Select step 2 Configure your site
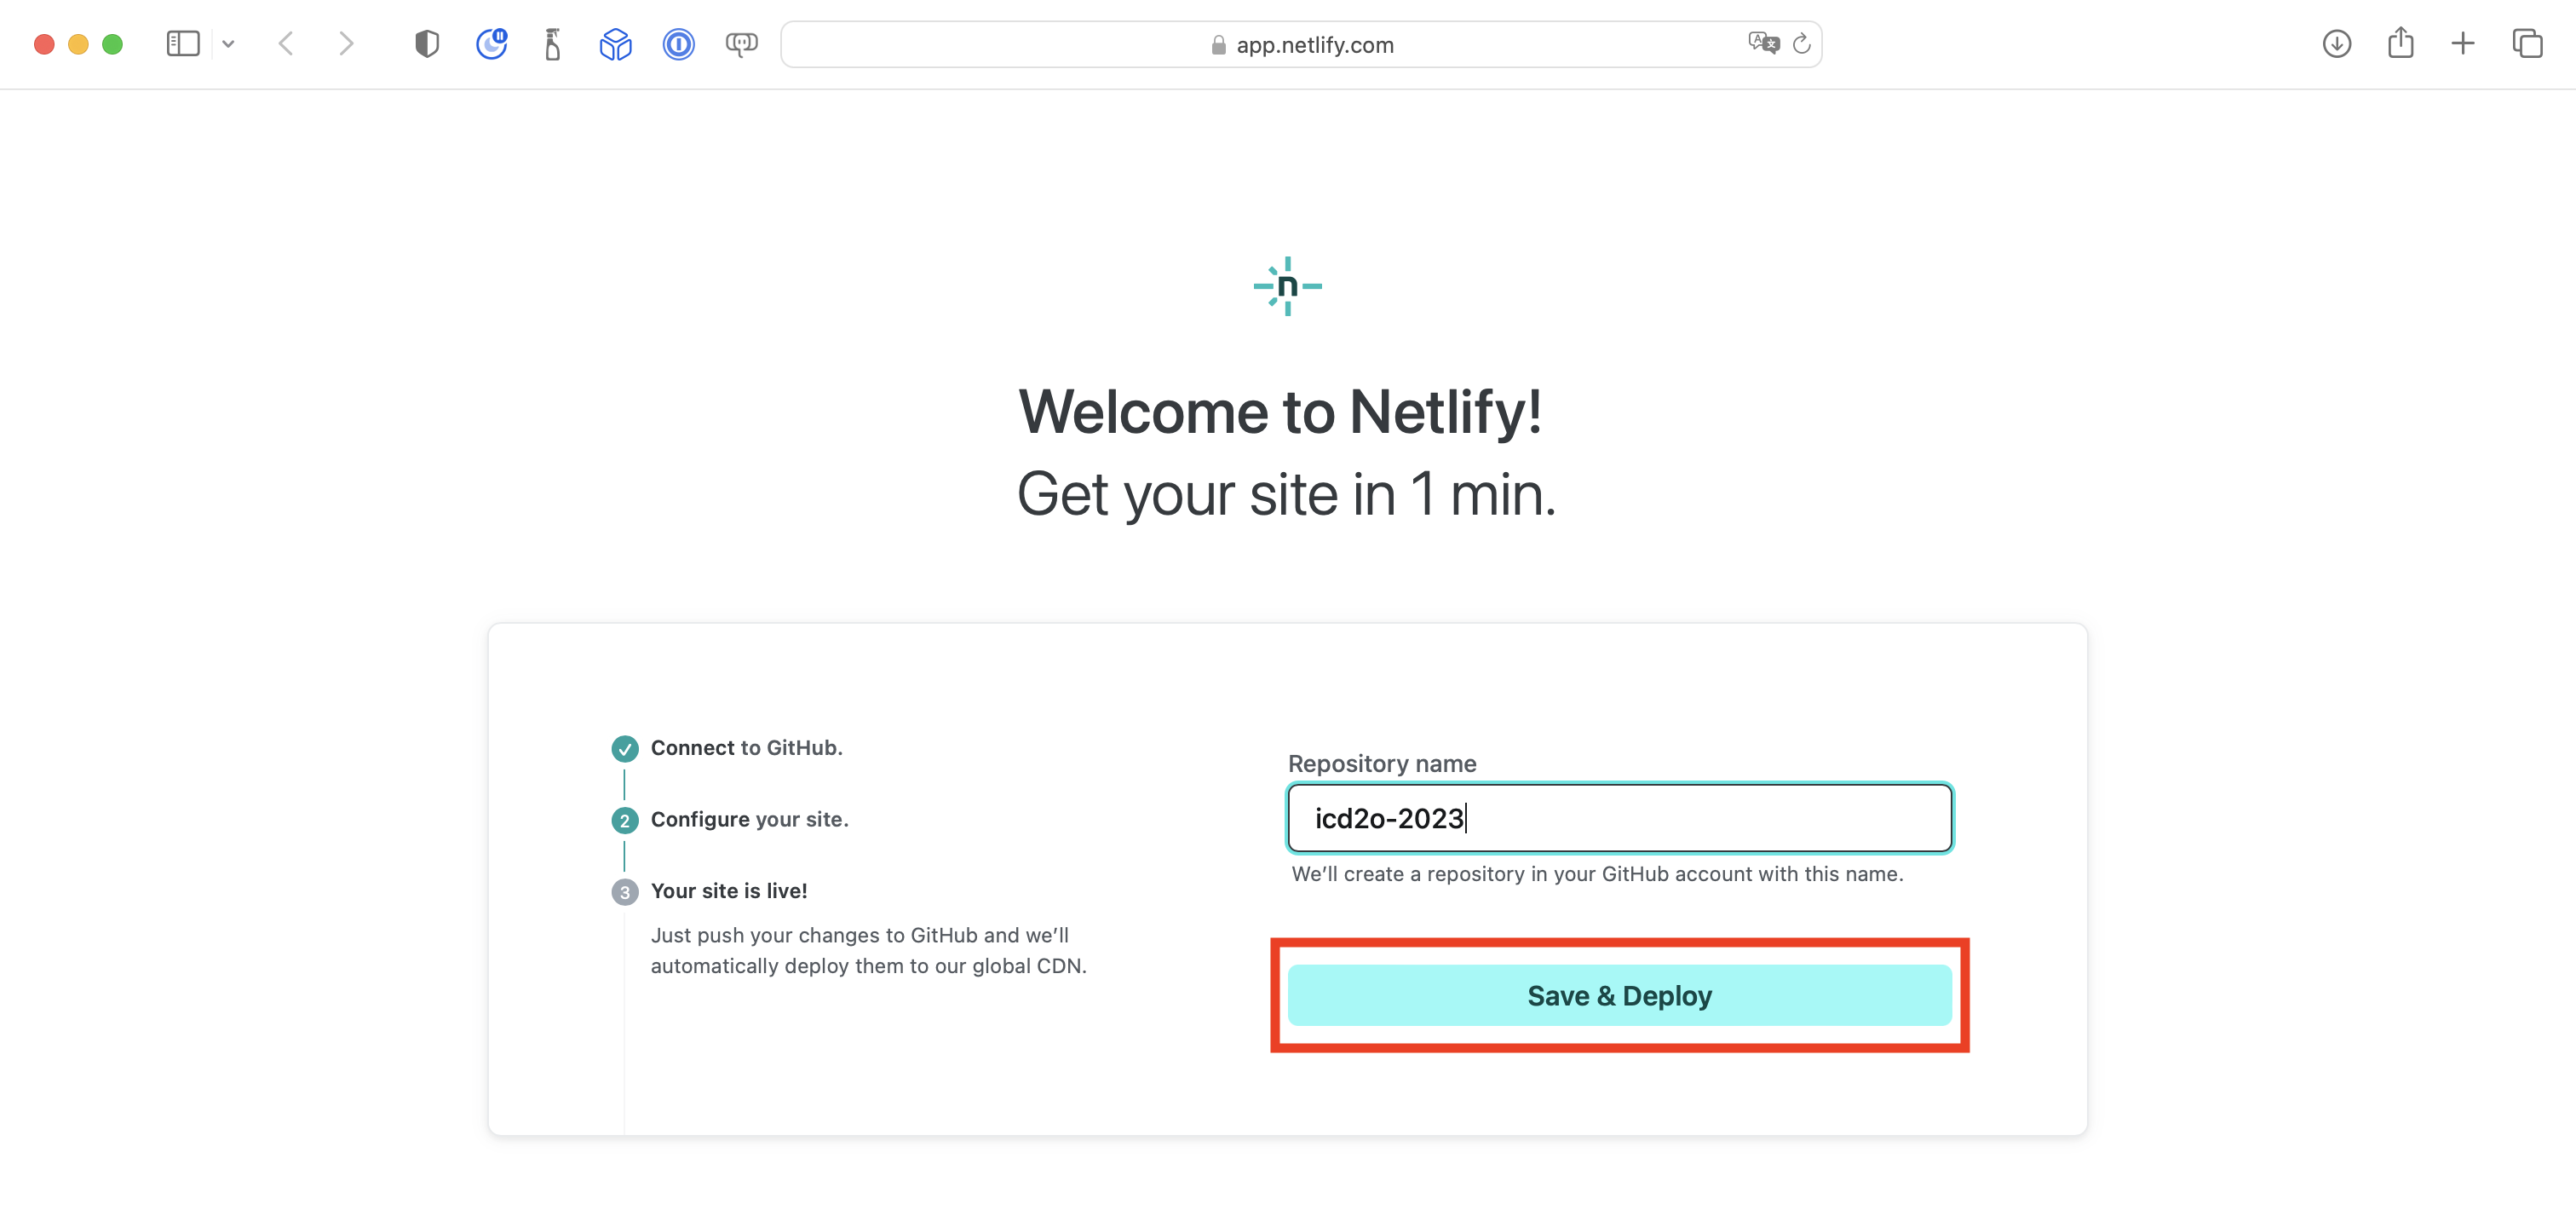Screen dimensions: 2576x1210 pos(625,821)
